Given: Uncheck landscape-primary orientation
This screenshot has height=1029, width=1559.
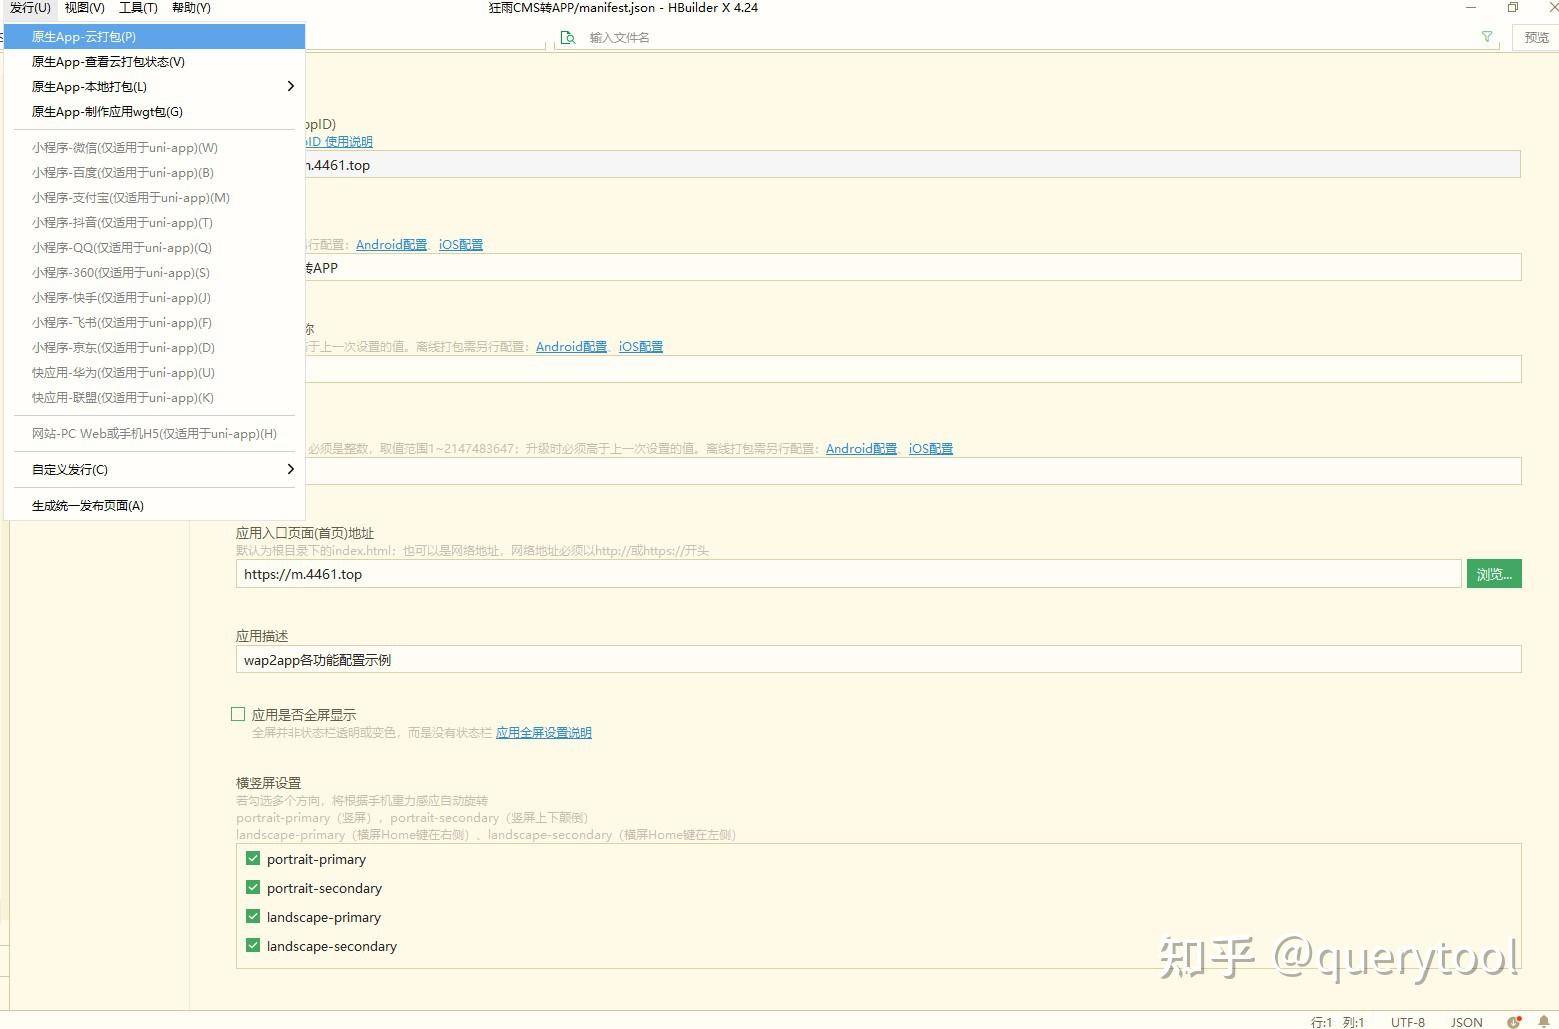Looking at the screenshot, I should [253, 916].
